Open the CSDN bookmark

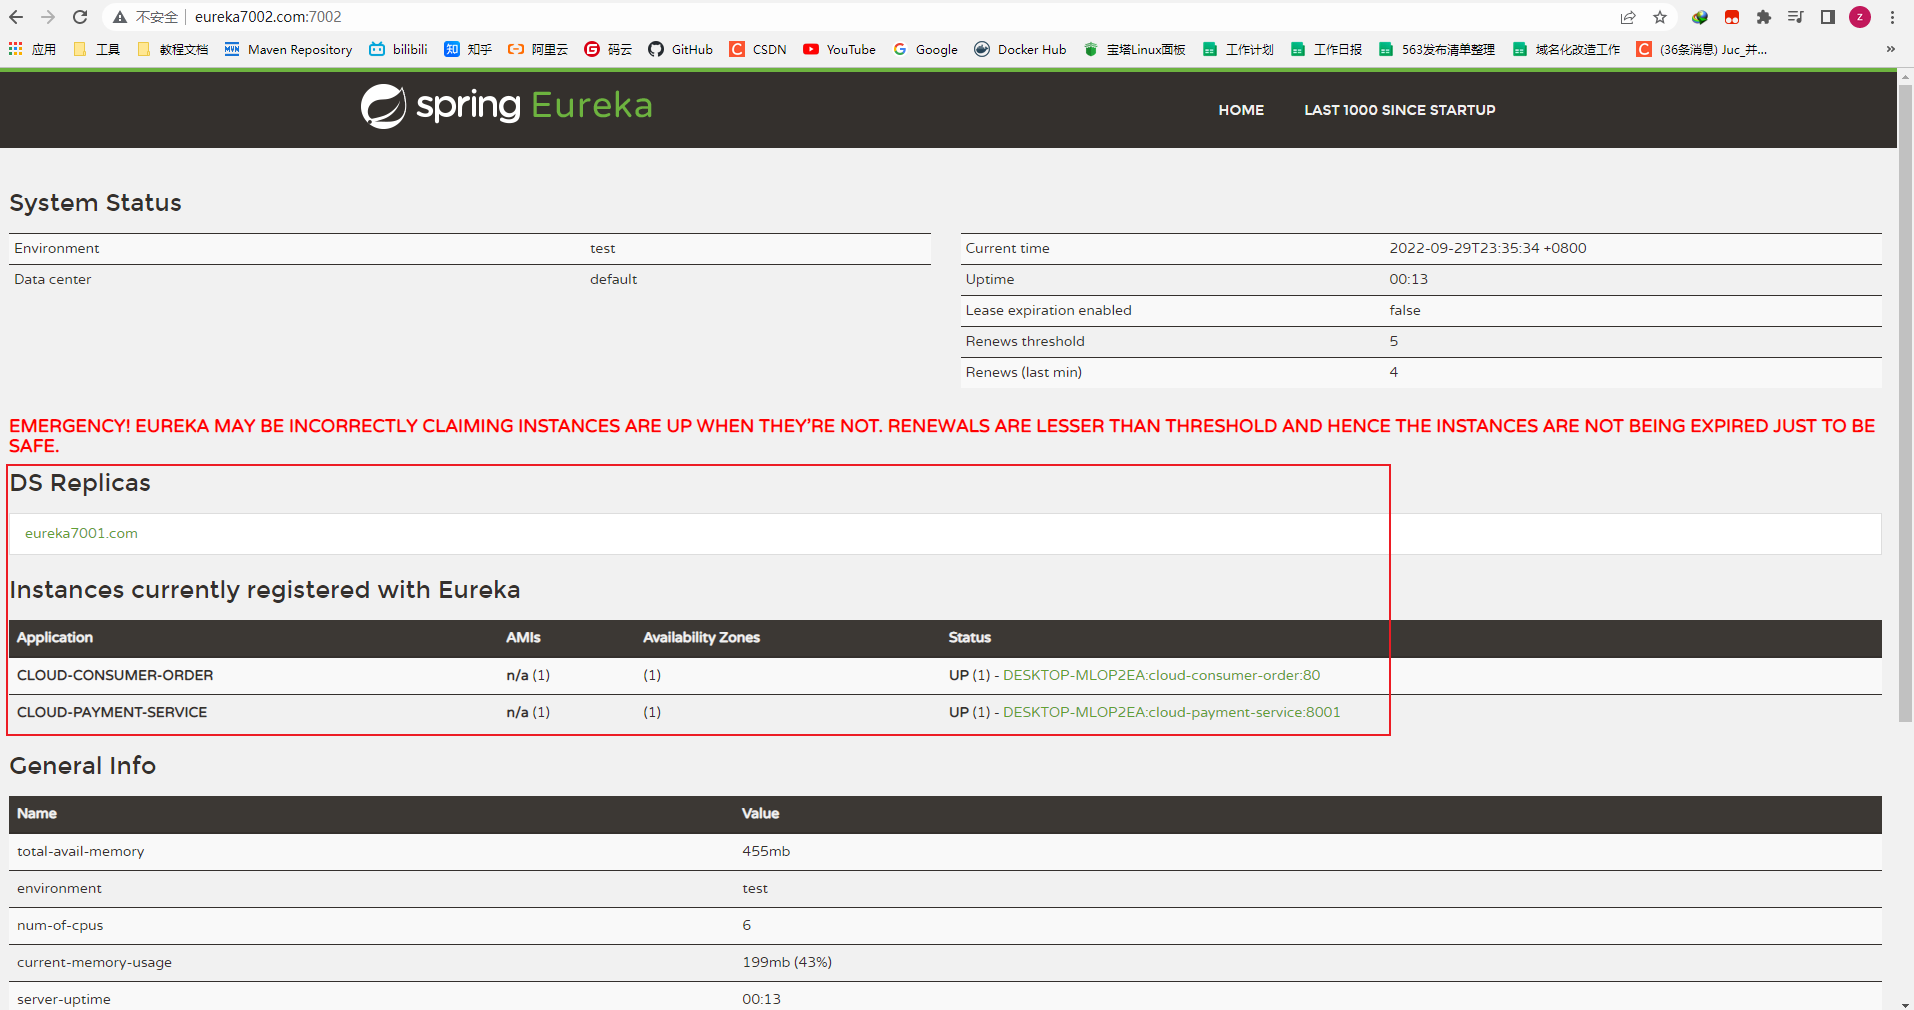coord(758,49)
